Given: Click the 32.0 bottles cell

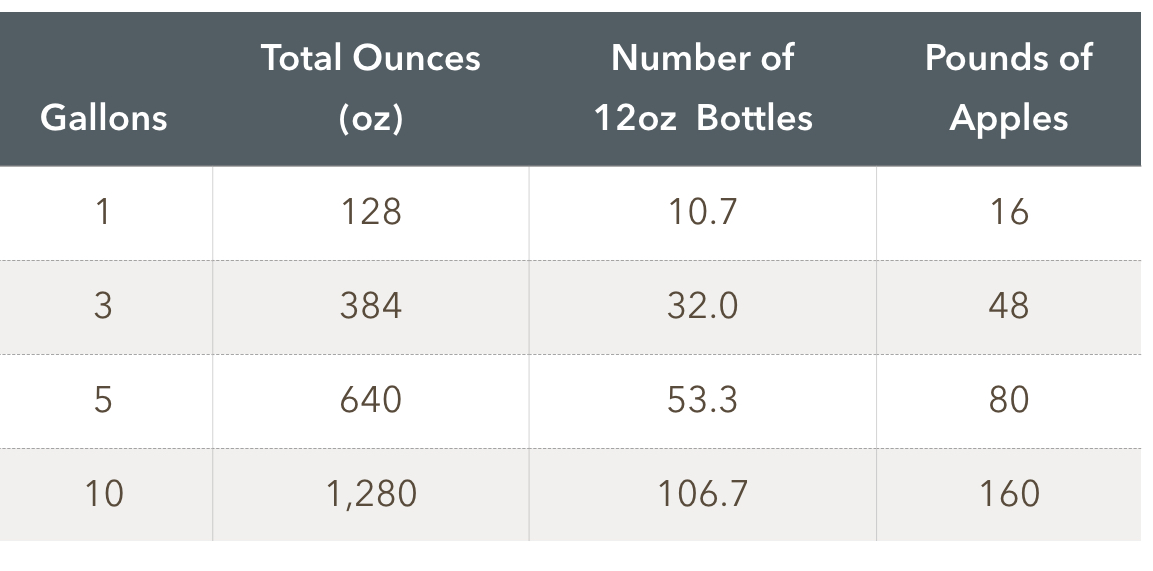Looking at the screenshot, I should click(x=703, y=306).
